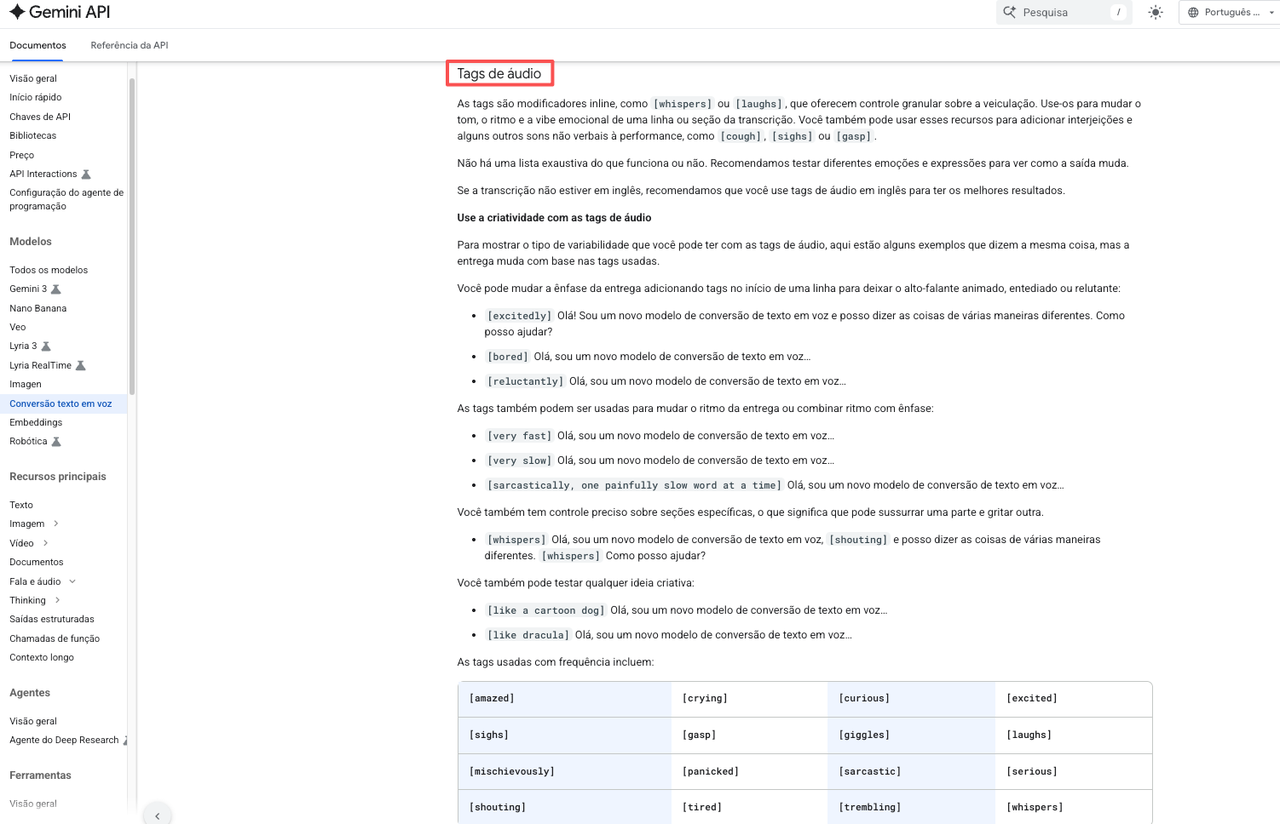Go to Chaves de API

[x=40, y=117]
